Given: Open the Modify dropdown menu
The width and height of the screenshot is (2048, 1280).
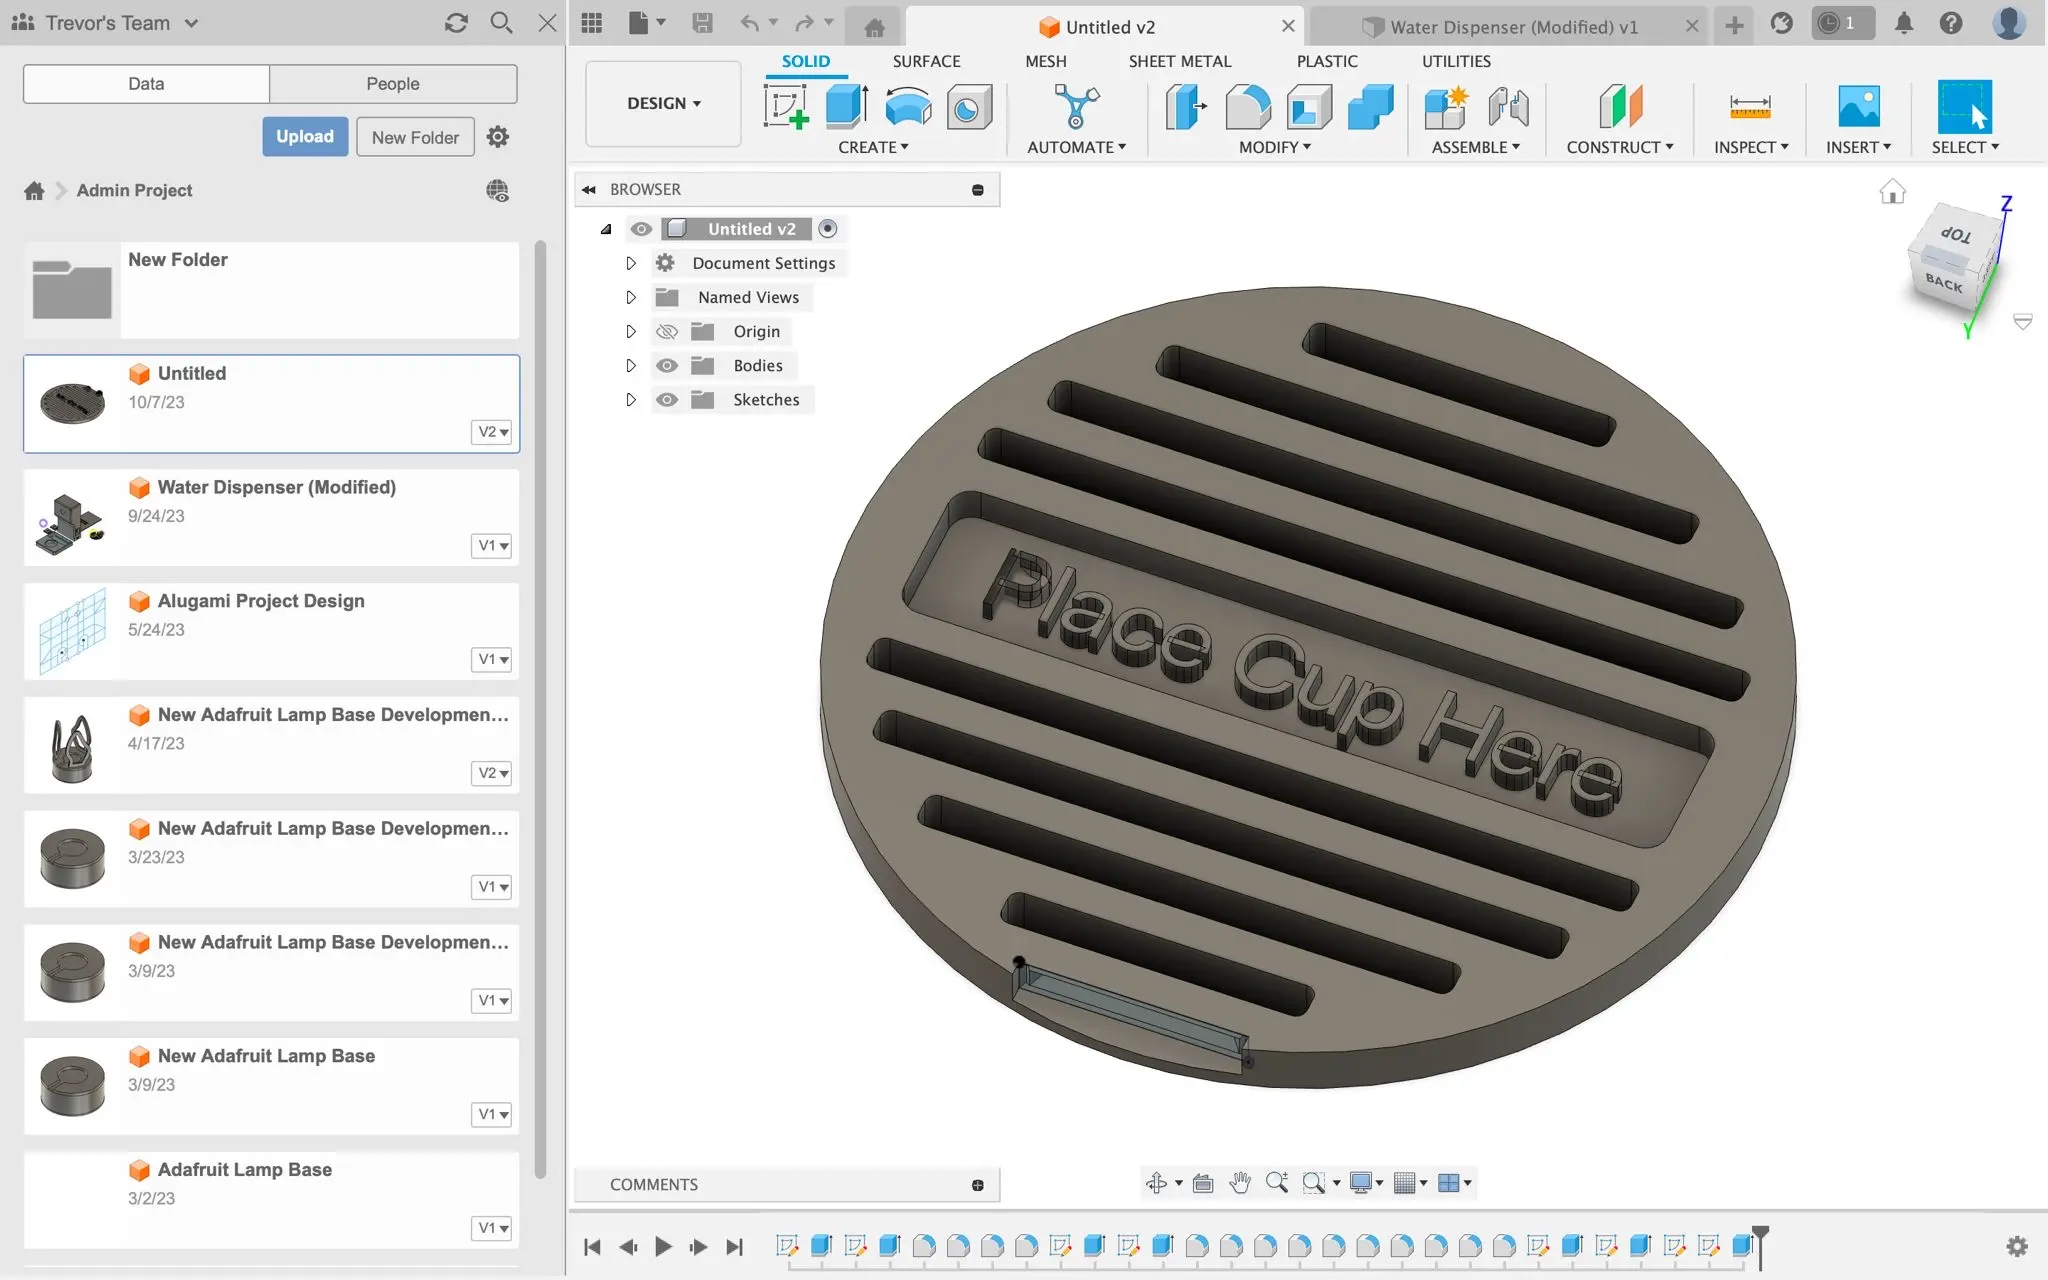Looking at the screenshot, I should pos(1271,147).
